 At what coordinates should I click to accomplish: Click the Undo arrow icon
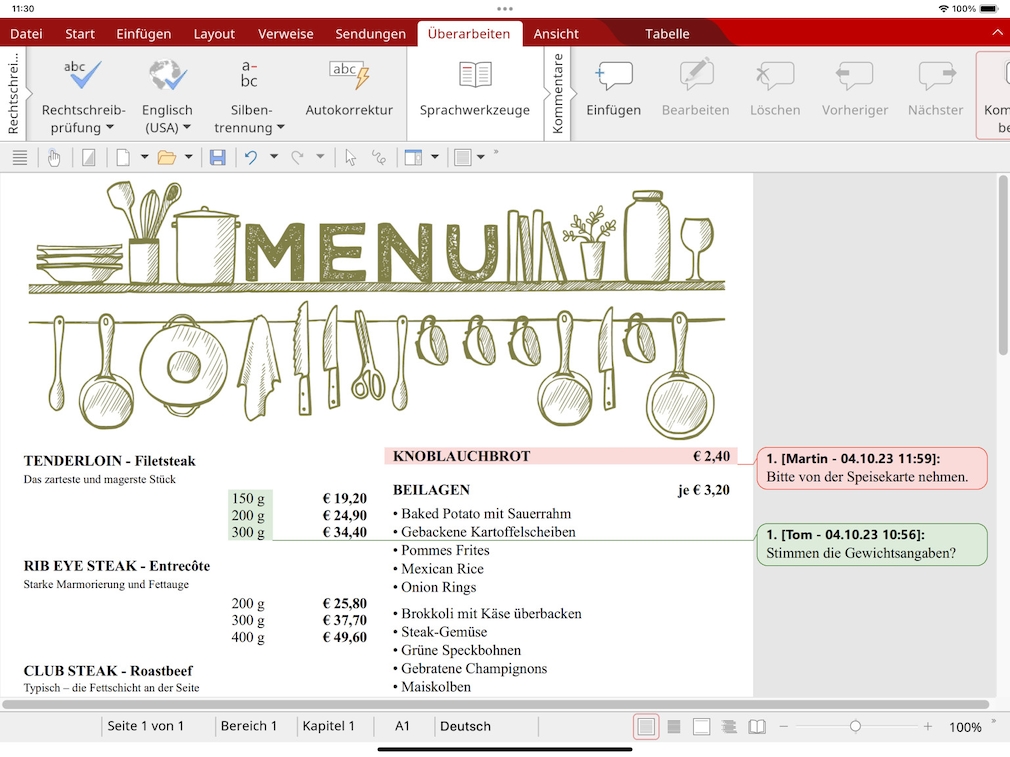tap(251, 157)
